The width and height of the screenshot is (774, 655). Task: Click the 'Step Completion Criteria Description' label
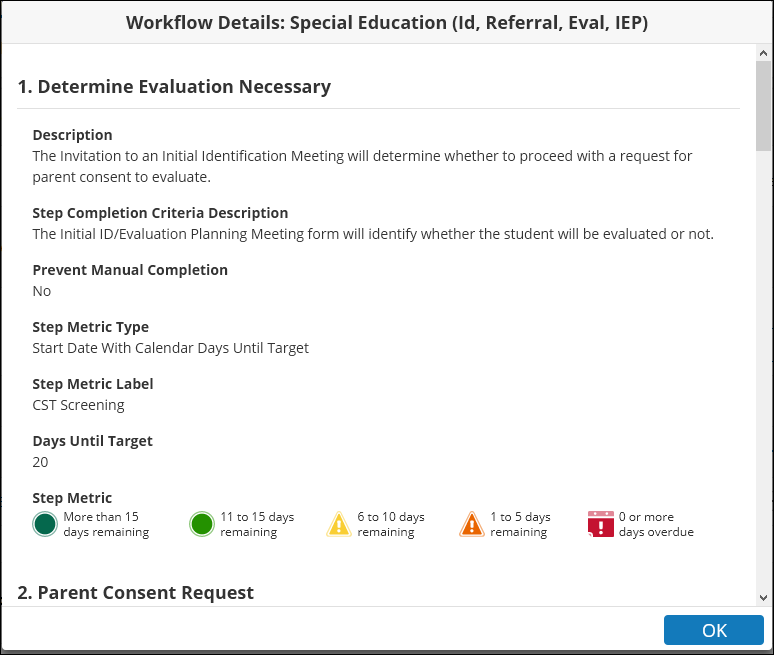click(160, 213)
